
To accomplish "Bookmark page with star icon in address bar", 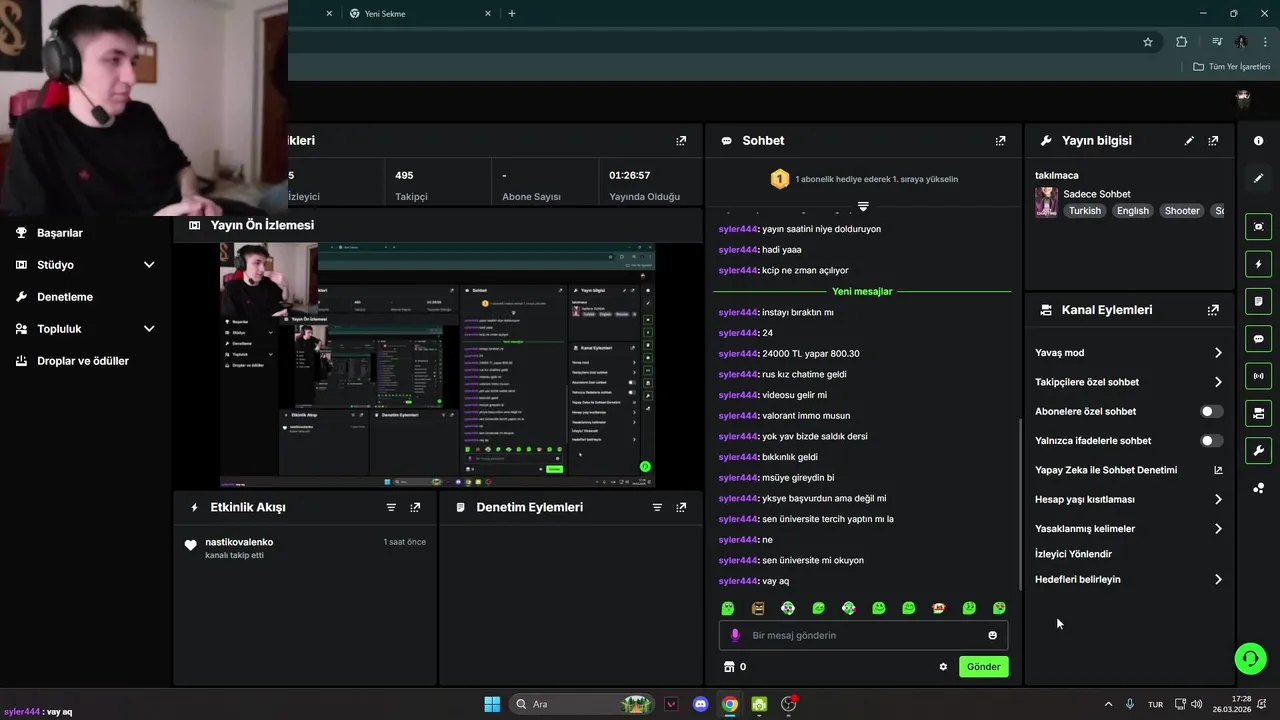I will click(x=1148, y=42).
